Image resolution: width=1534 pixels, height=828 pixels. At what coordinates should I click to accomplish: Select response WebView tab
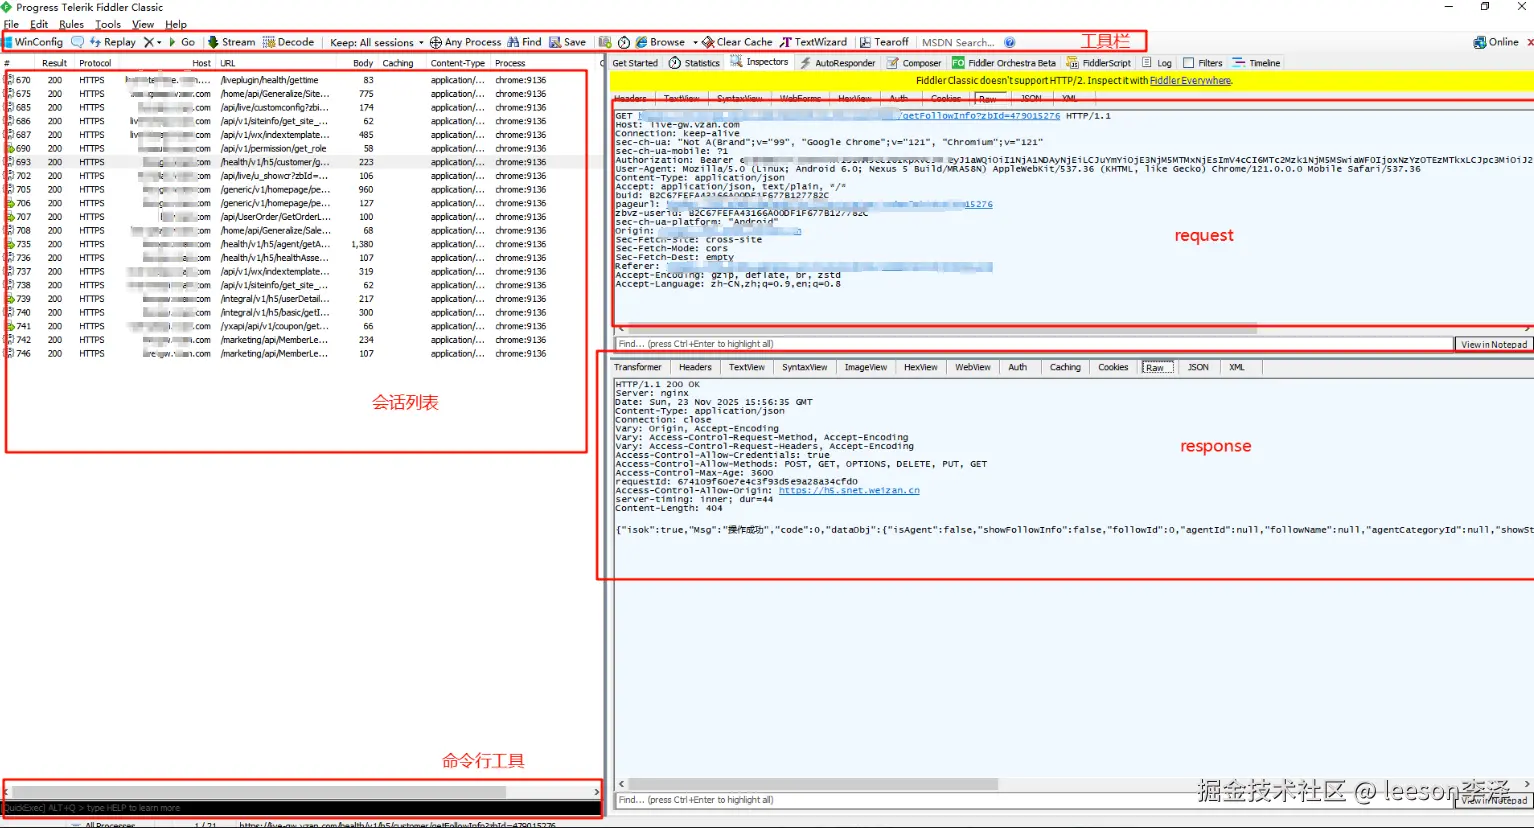click(972, 367)
